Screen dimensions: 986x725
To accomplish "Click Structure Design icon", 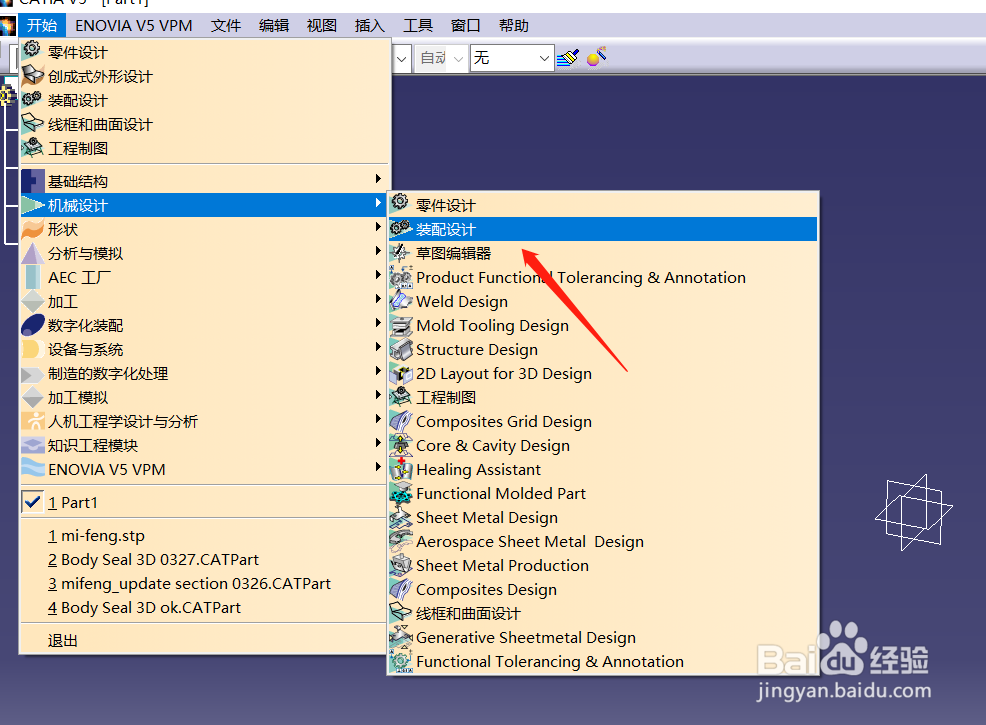I will (x=401, y=349).
